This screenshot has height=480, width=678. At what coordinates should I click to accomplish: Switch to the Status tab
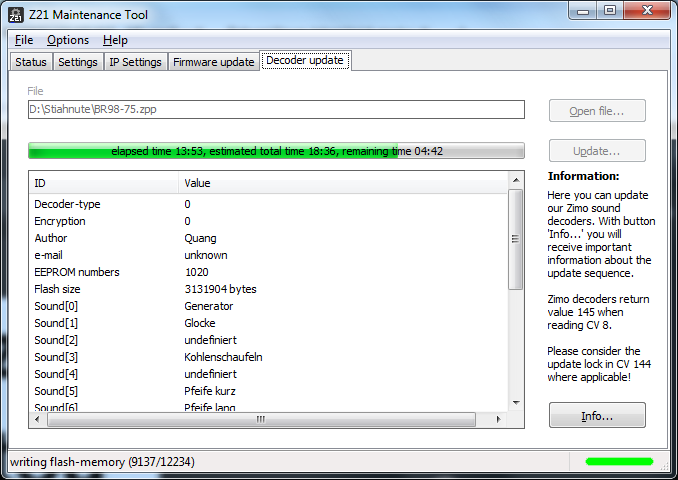click(x=31, y=62)
